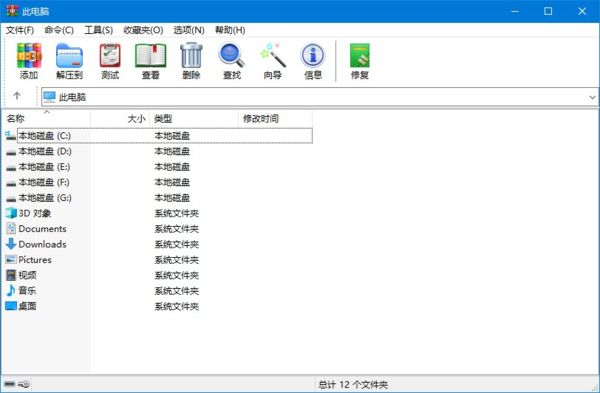Click the Local Disk (C:) drive icon
The image size is (600, 393).
coord(11,135)
